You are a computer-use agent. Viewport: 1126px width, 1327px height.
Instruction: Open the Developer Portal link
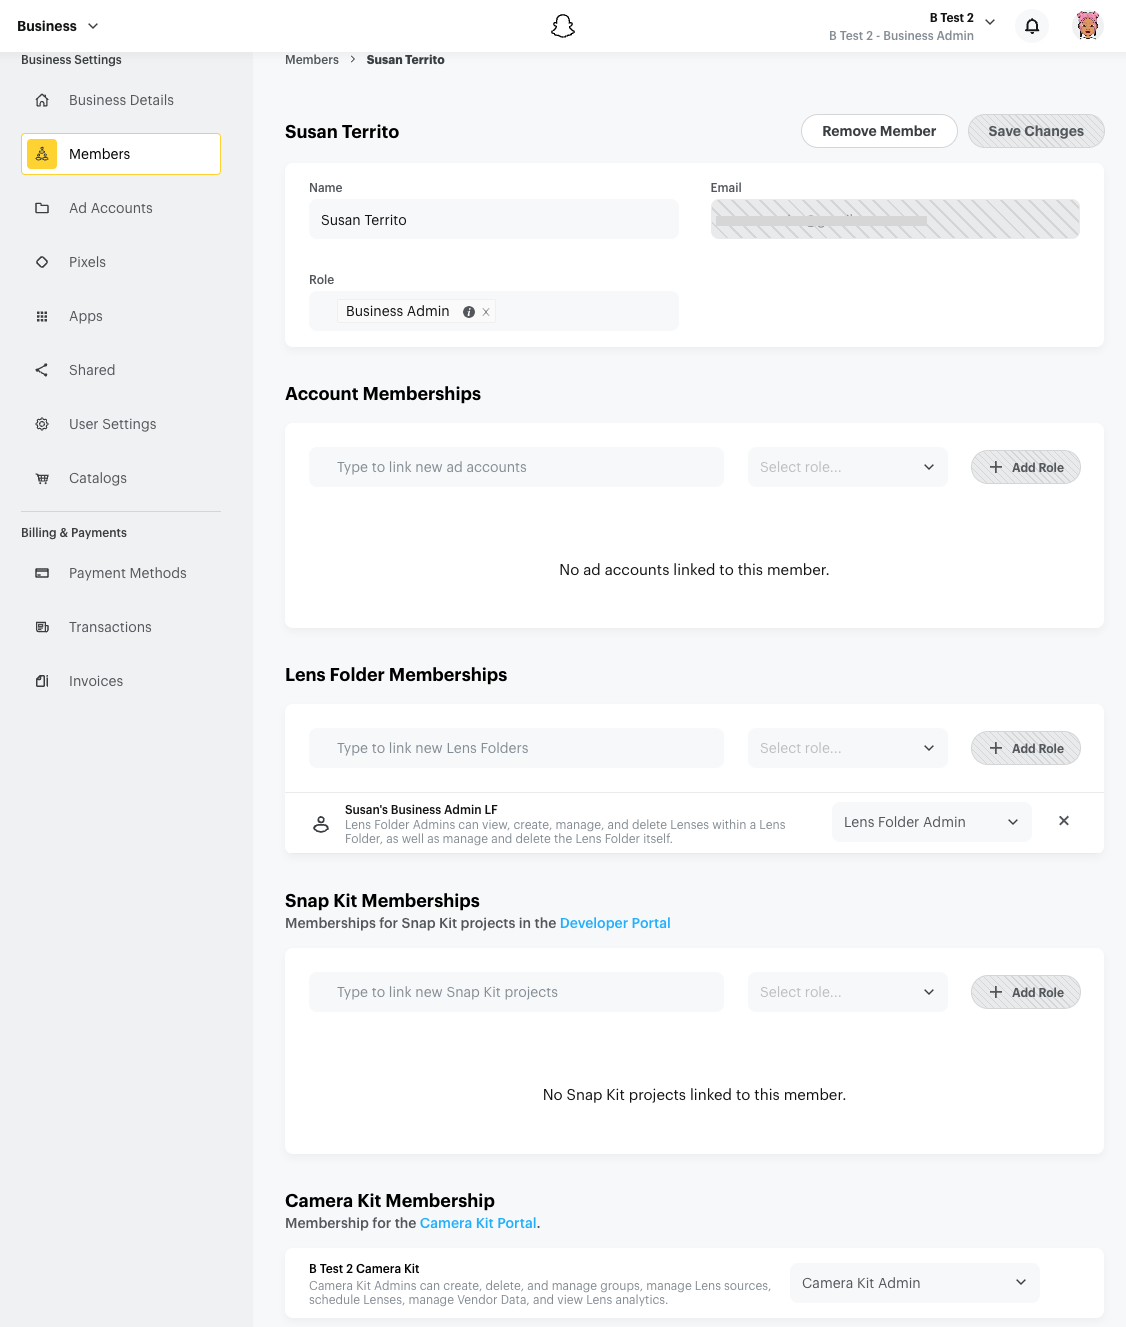615,923
